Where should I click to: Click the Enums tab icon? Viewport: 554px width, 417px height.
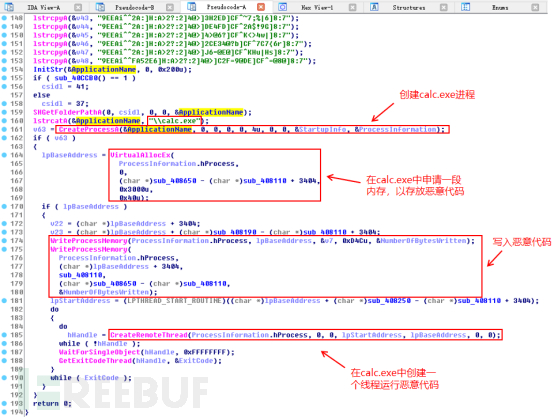click(x=465, y=7)
